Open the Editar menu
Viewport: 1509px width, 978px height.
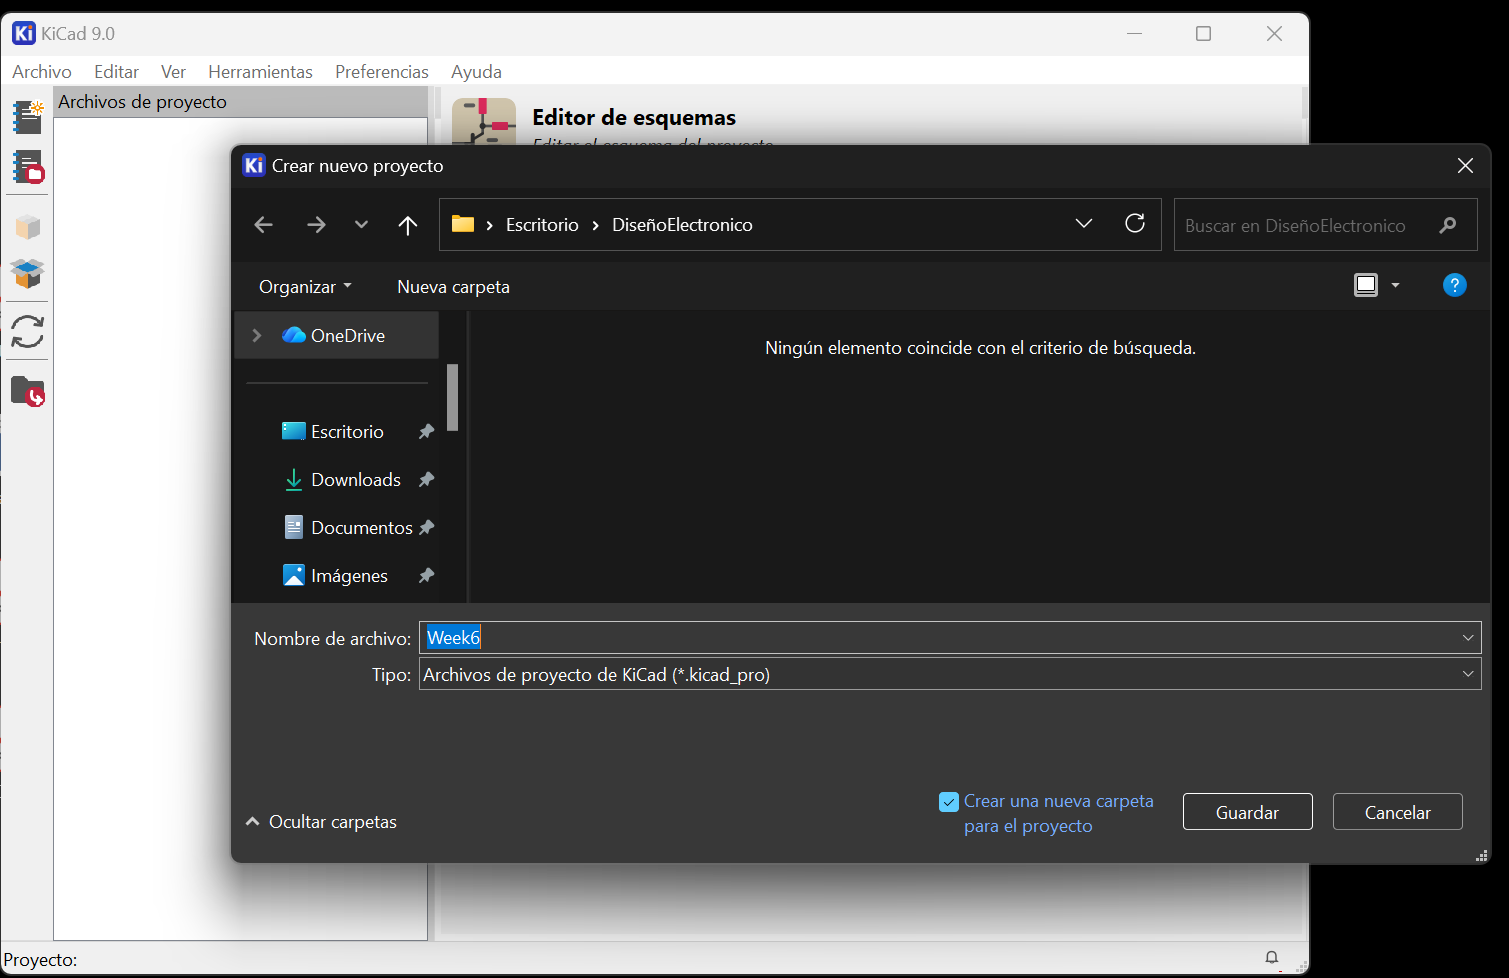pos(116,72)
